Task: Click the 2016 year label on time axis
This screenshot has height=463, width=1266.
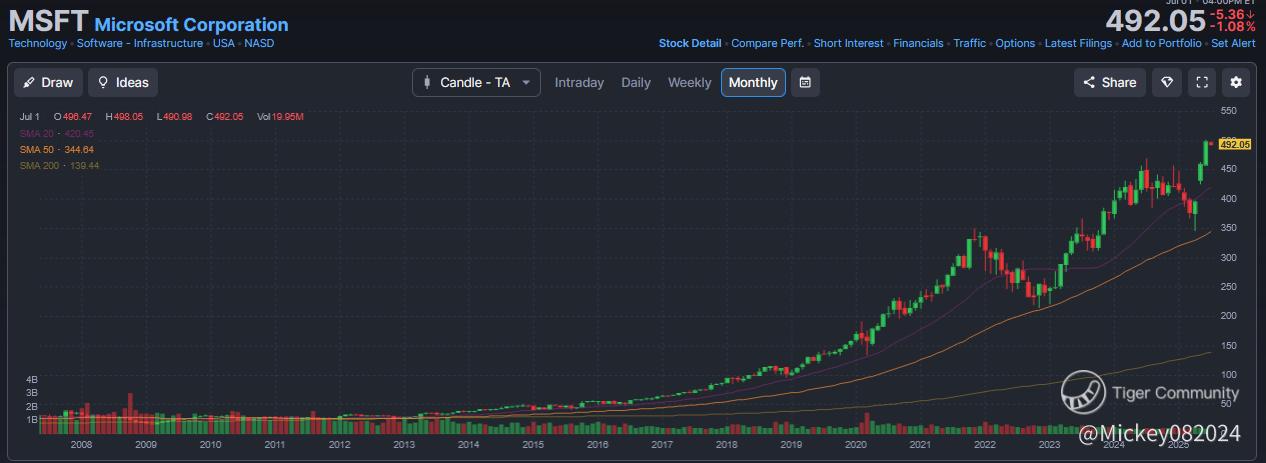Action: tap(597, 445)
